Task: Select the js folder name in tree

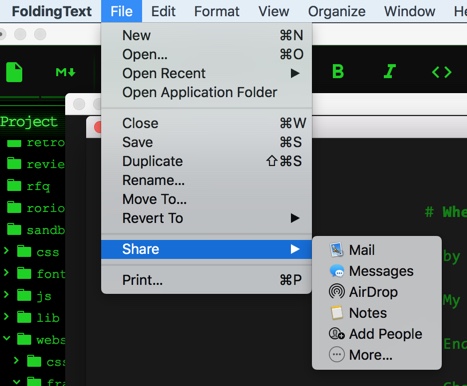Action: (x=44, y=296)
